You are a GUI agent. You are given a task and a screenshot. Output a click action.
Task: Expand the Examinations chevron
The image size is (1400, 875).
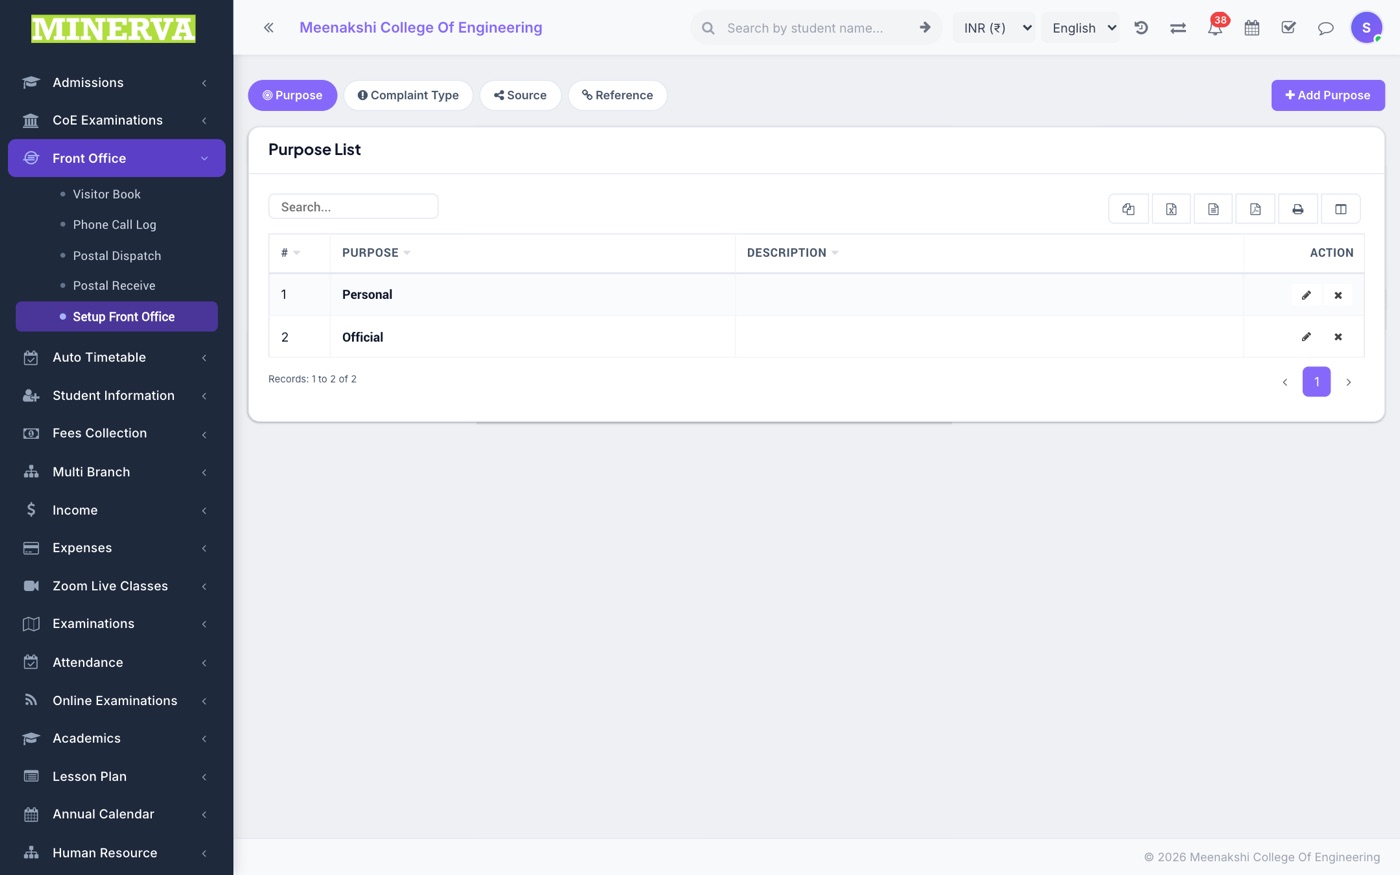tap(204, 624)
